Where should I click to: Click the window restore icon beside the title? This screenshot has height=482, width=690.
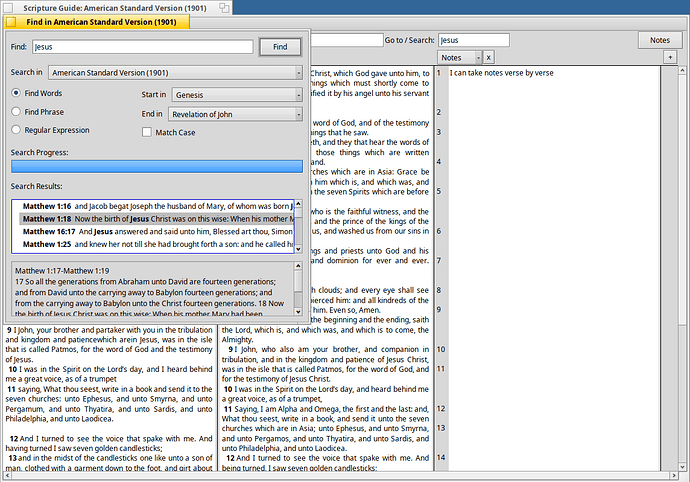[224, 7]
